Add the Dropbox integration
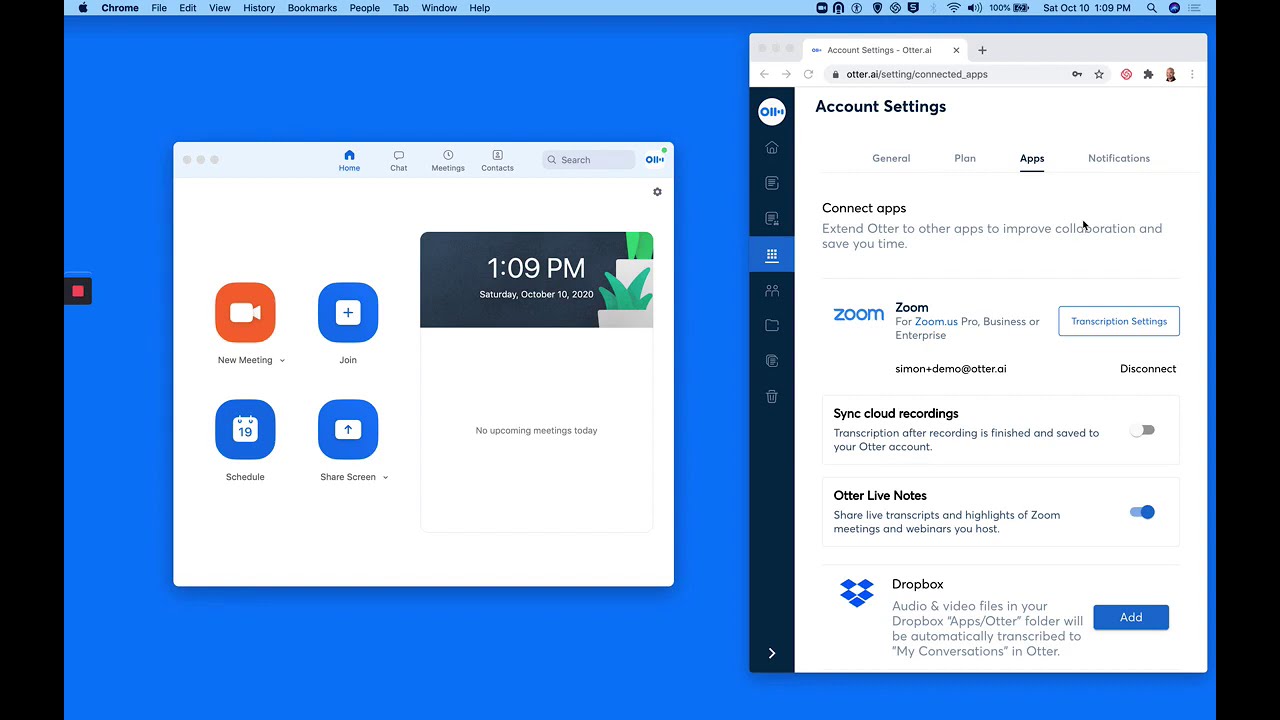The width and height of the screenshot is (1280, 720). [1131, 617]
